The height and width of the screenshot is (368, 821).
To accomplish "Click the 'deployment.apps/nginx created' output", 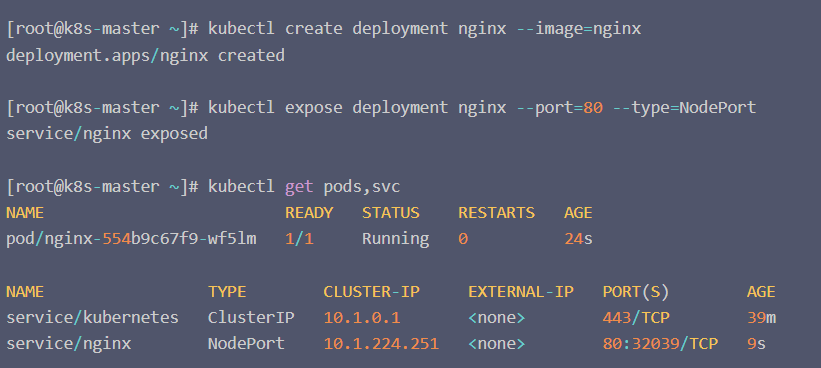I will 145,55.
